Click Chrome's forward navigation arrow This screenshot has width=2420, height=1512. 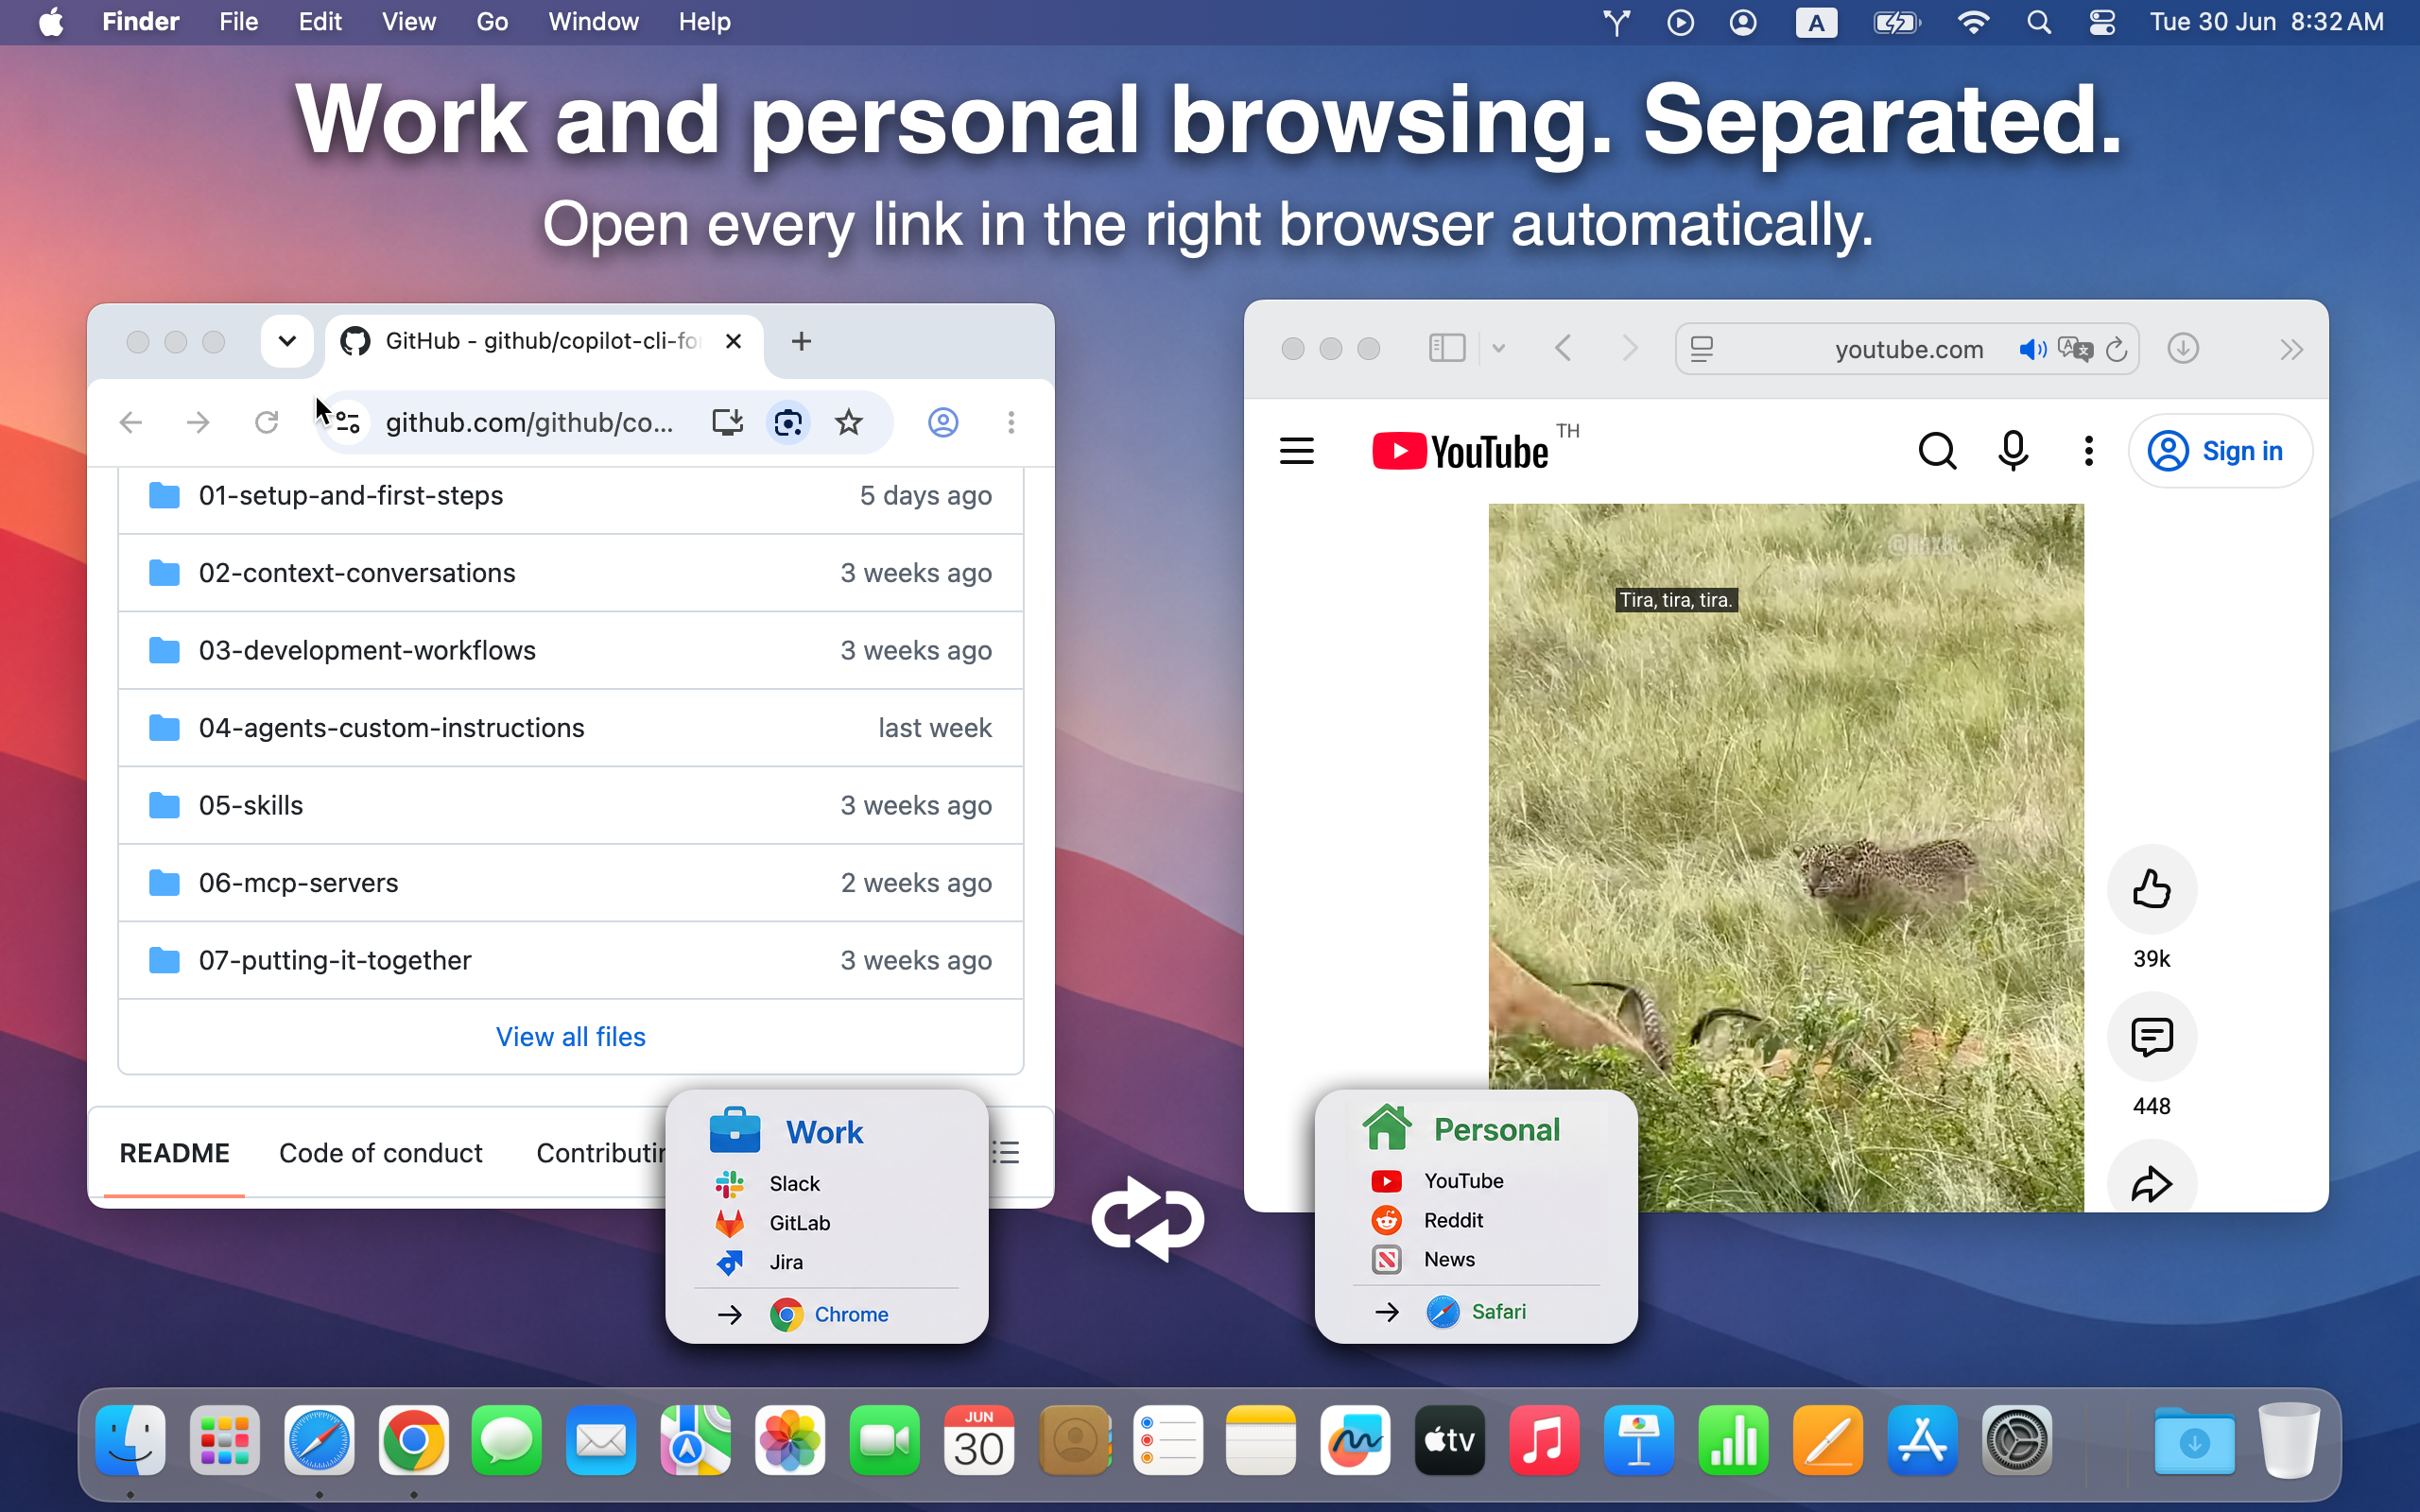pos(198,423)
